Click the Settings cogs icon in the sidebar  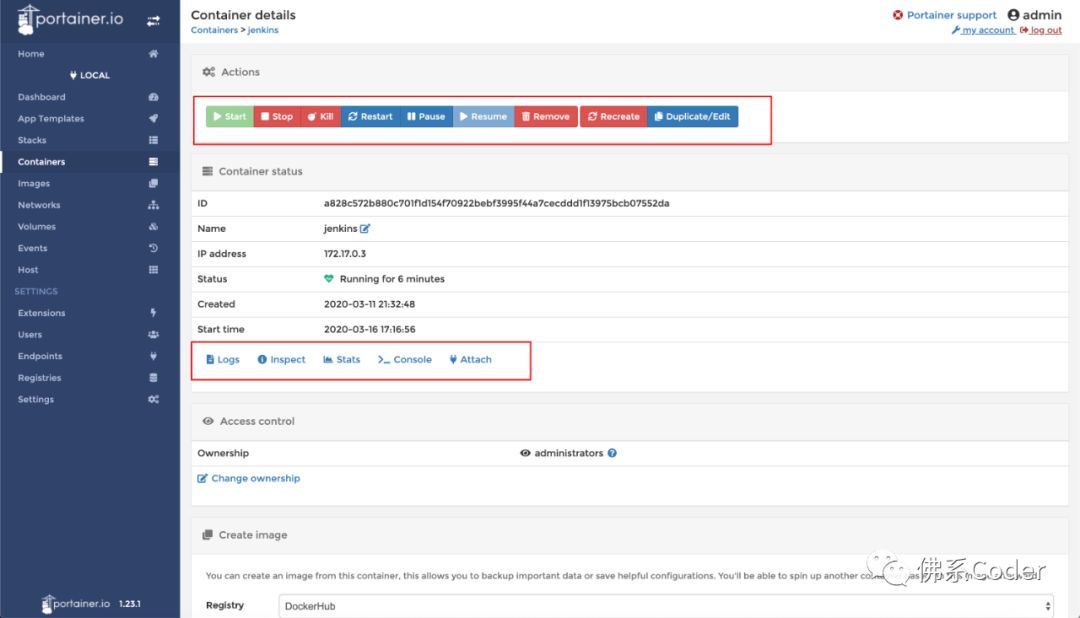(153, 399)
